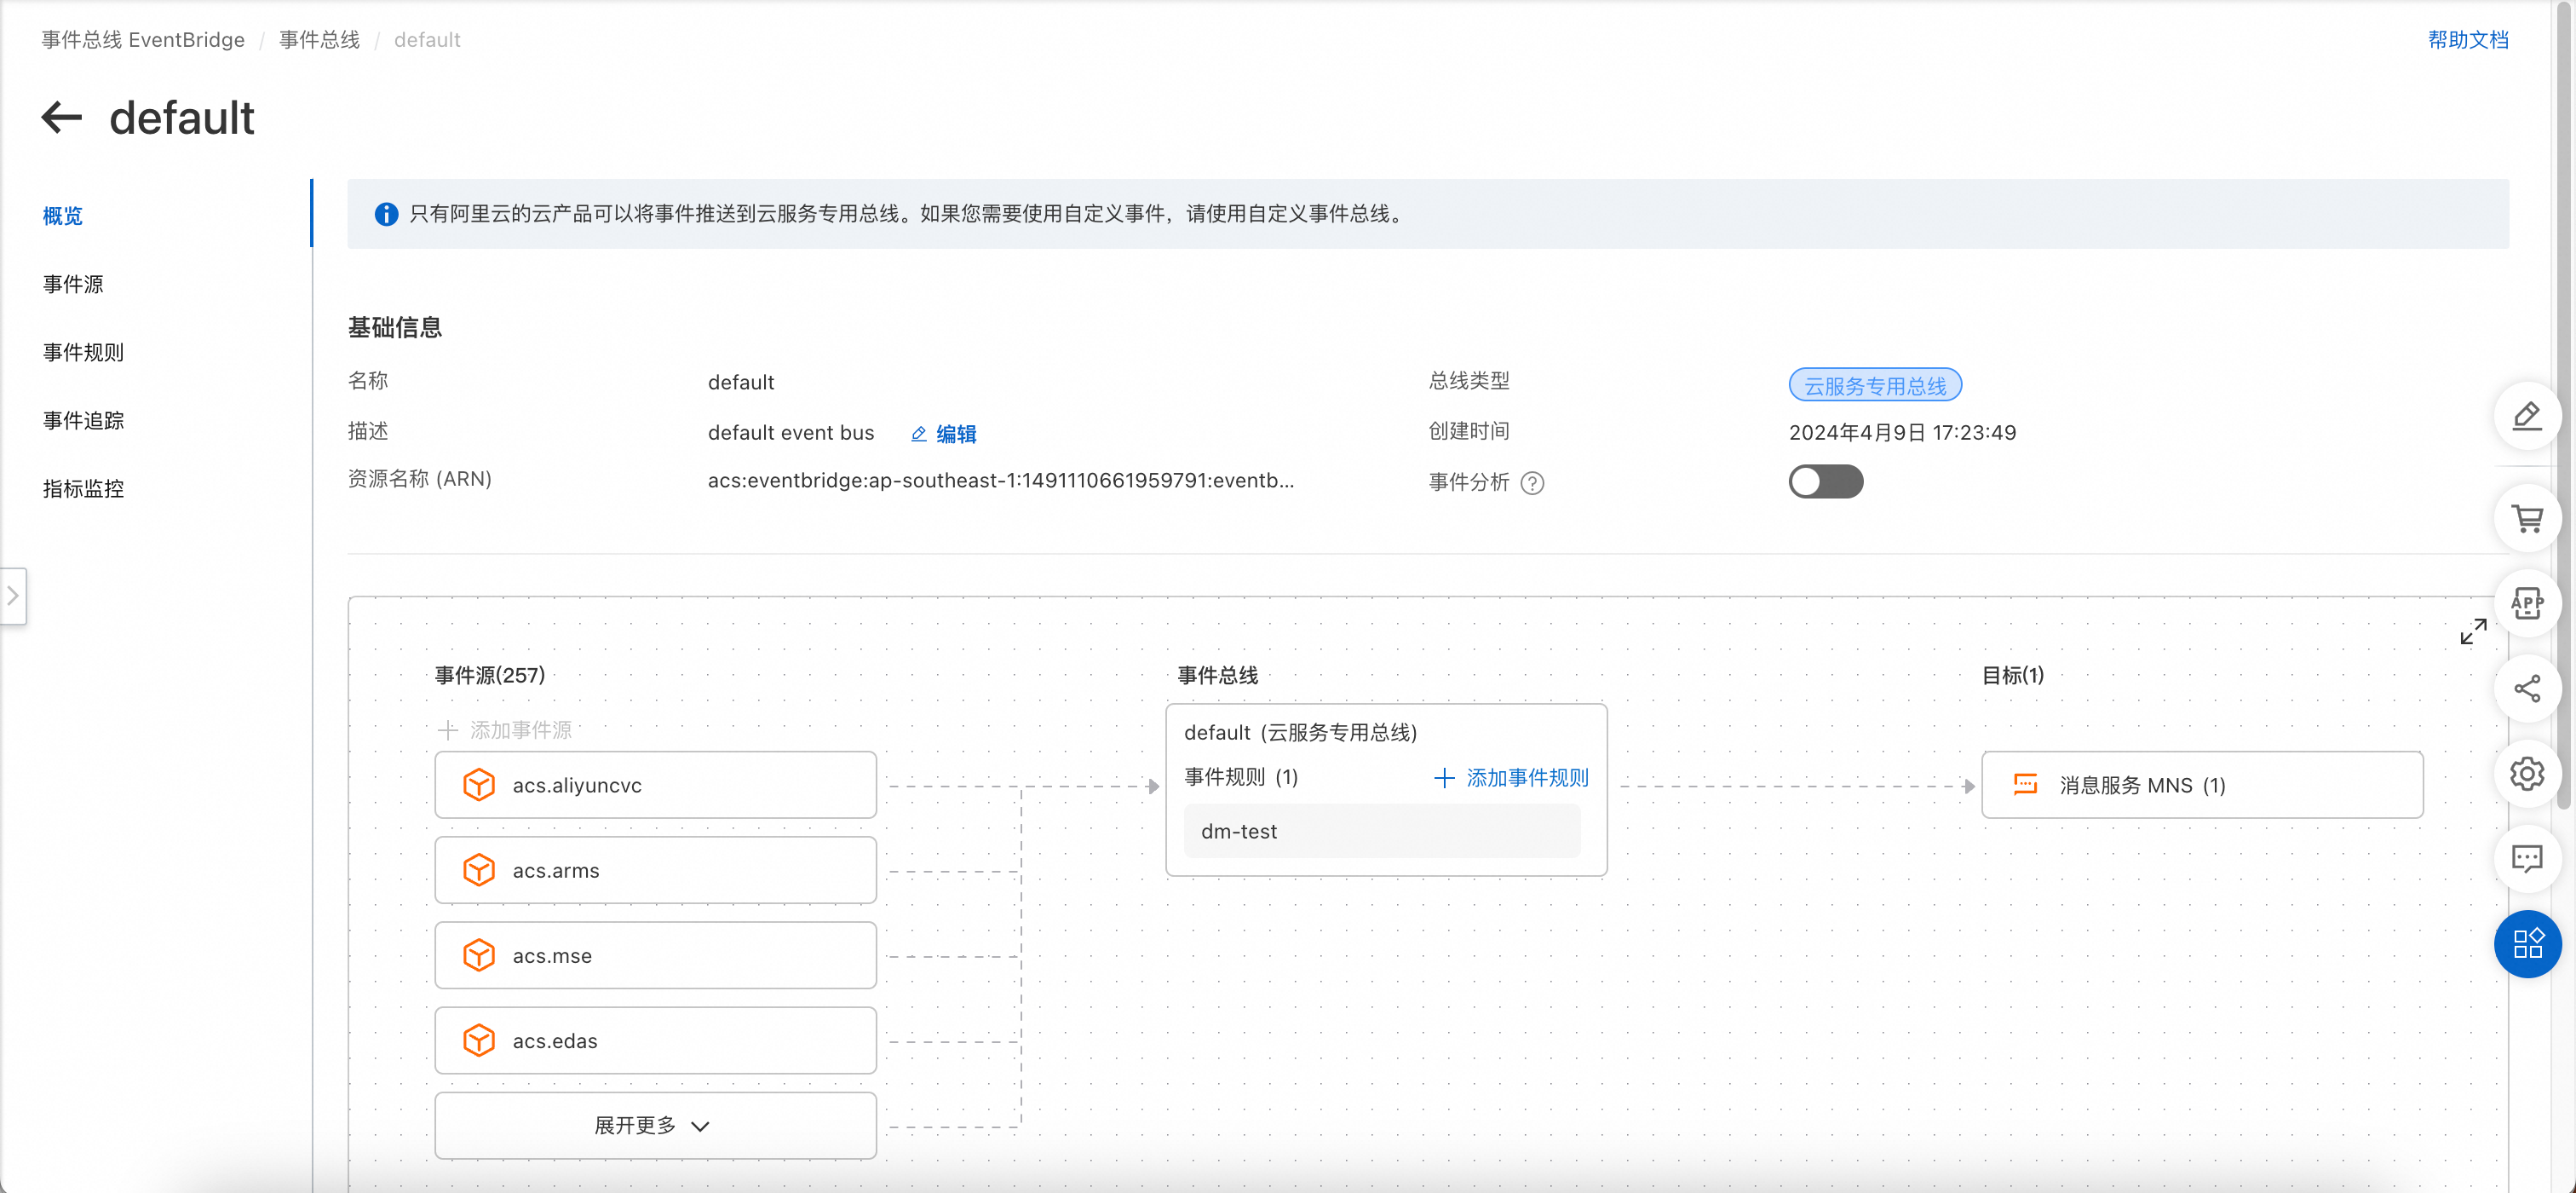2576x1193 pixels.
Task: Click the acs.arms cube icon
Action: tap(479, 870)
